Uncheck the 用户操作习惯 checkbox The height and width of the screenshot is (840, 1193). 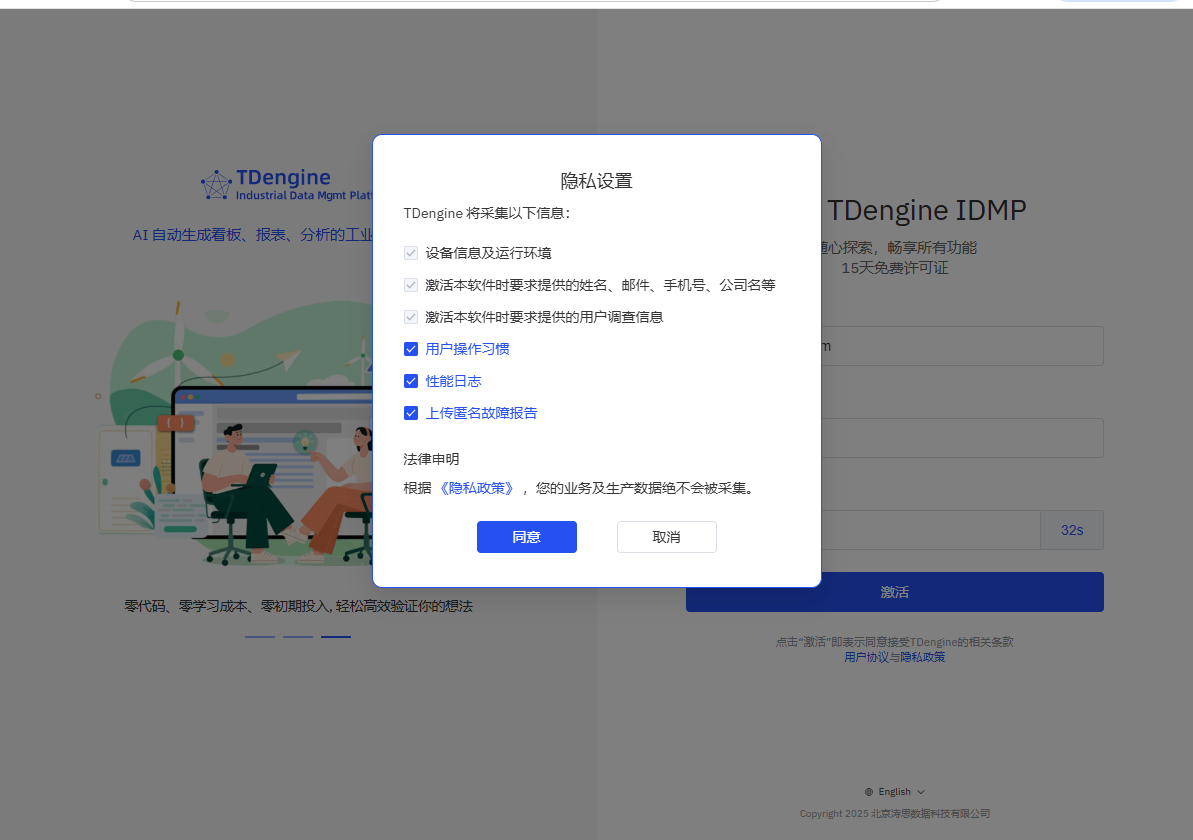click(411, 349)
